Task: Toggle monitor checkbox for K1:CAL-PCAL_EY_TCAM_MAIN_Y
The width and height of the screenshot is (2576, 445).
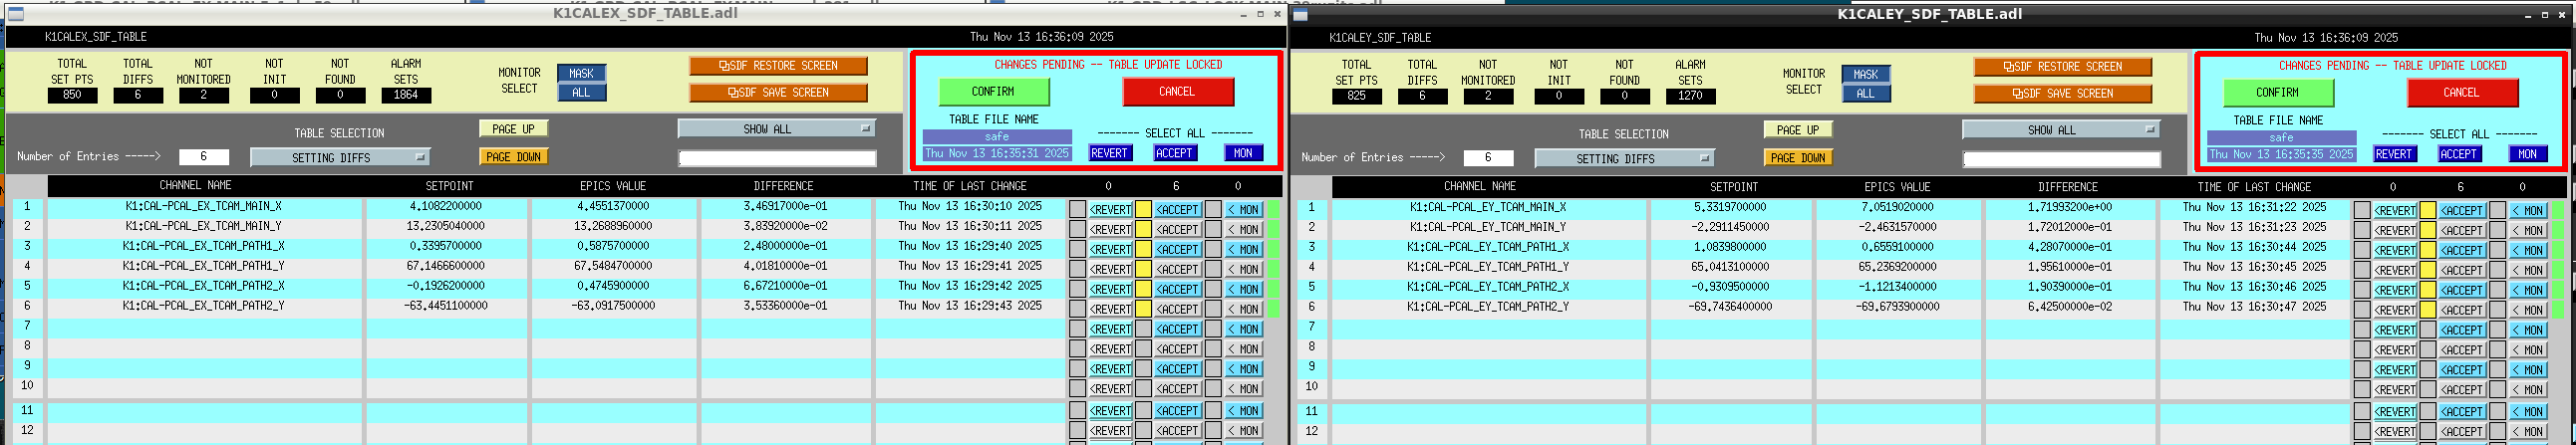Action: (2497, 230)
